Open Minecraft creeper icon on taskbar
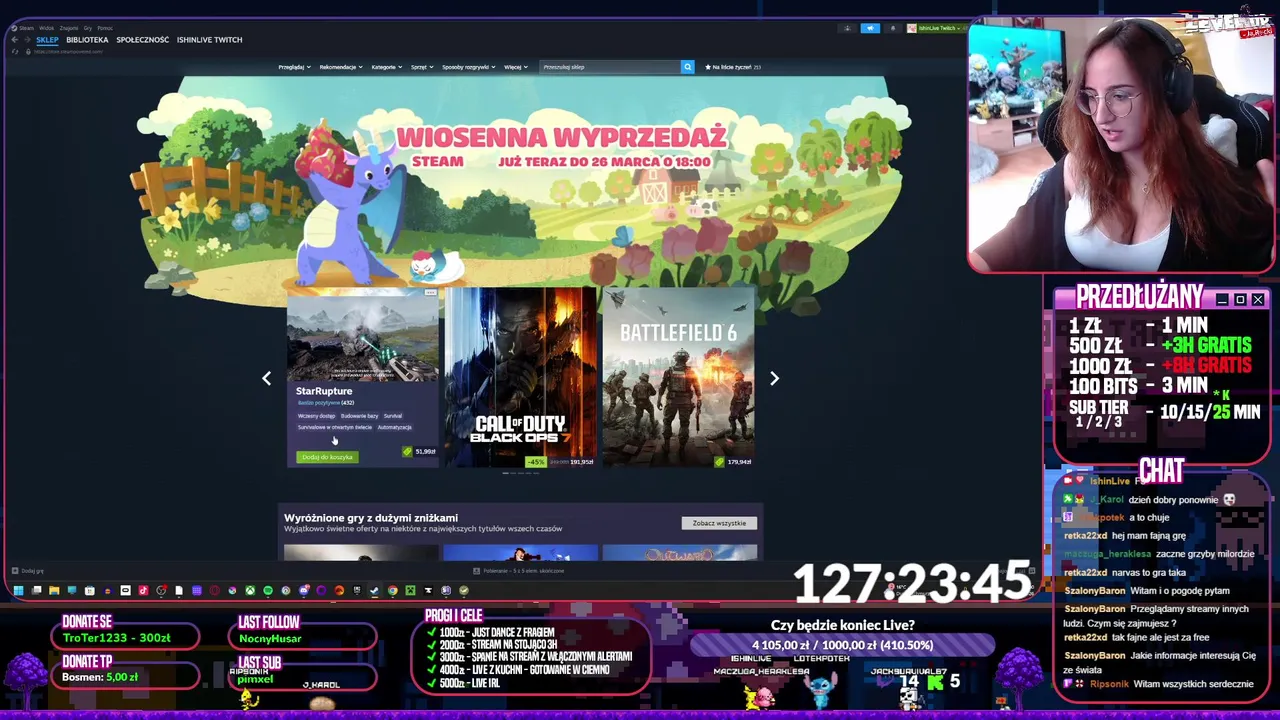This screenshot has height=720, width=1280. point(410,590)
